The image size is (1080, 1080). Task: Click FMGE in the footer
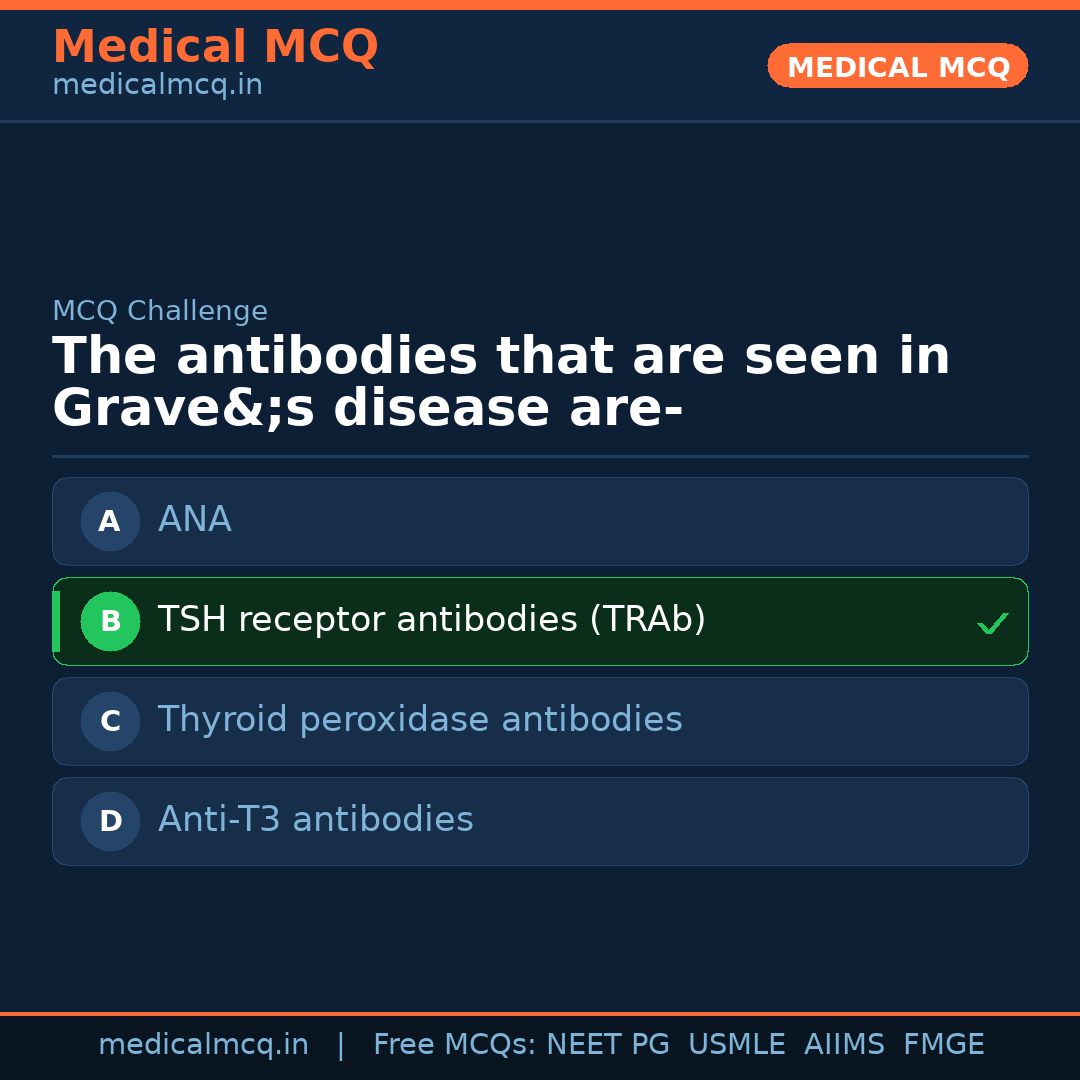point(943,1045)
